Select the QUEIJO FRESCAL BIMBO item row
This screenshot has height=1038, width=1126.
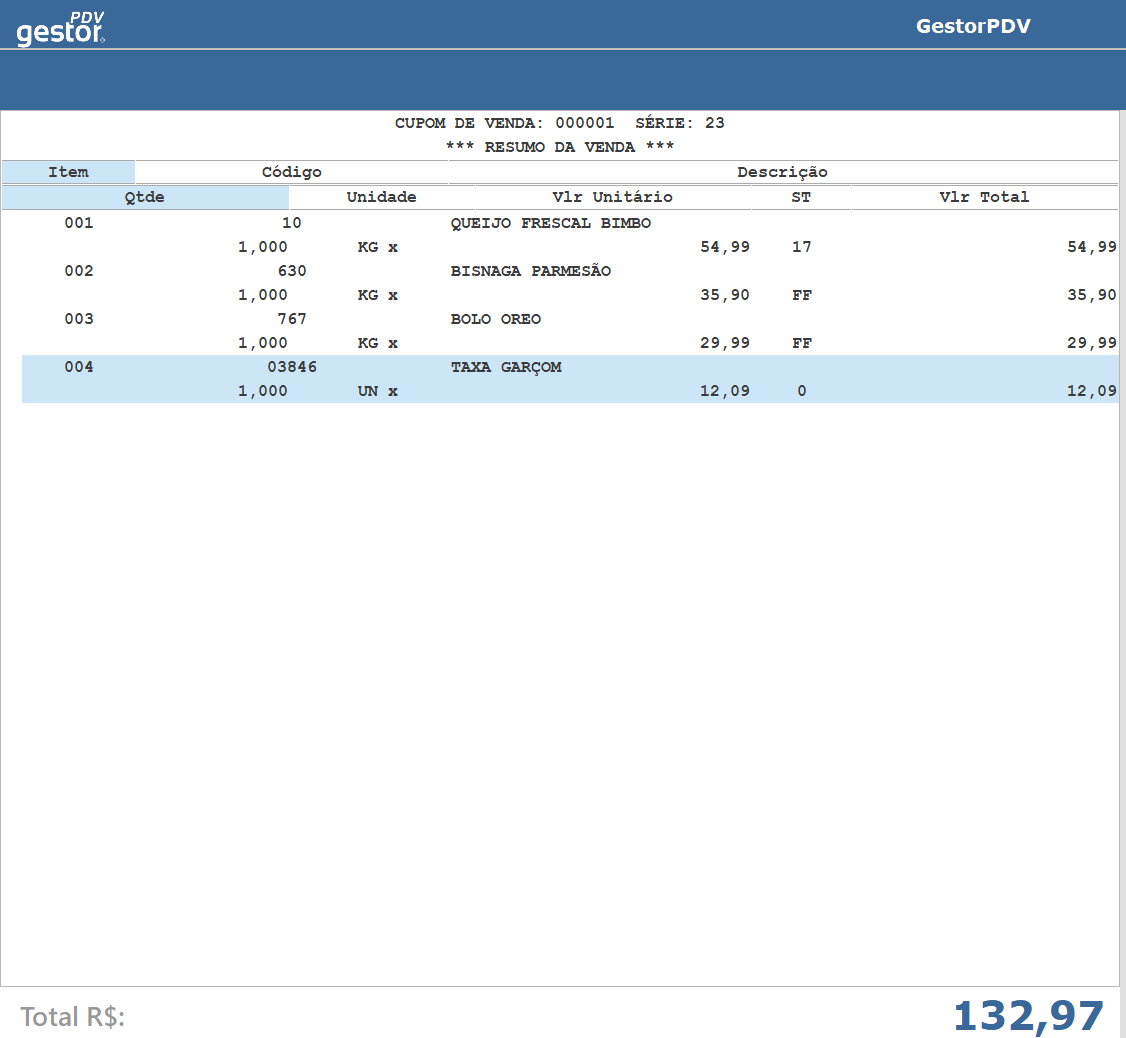[550, 223]
